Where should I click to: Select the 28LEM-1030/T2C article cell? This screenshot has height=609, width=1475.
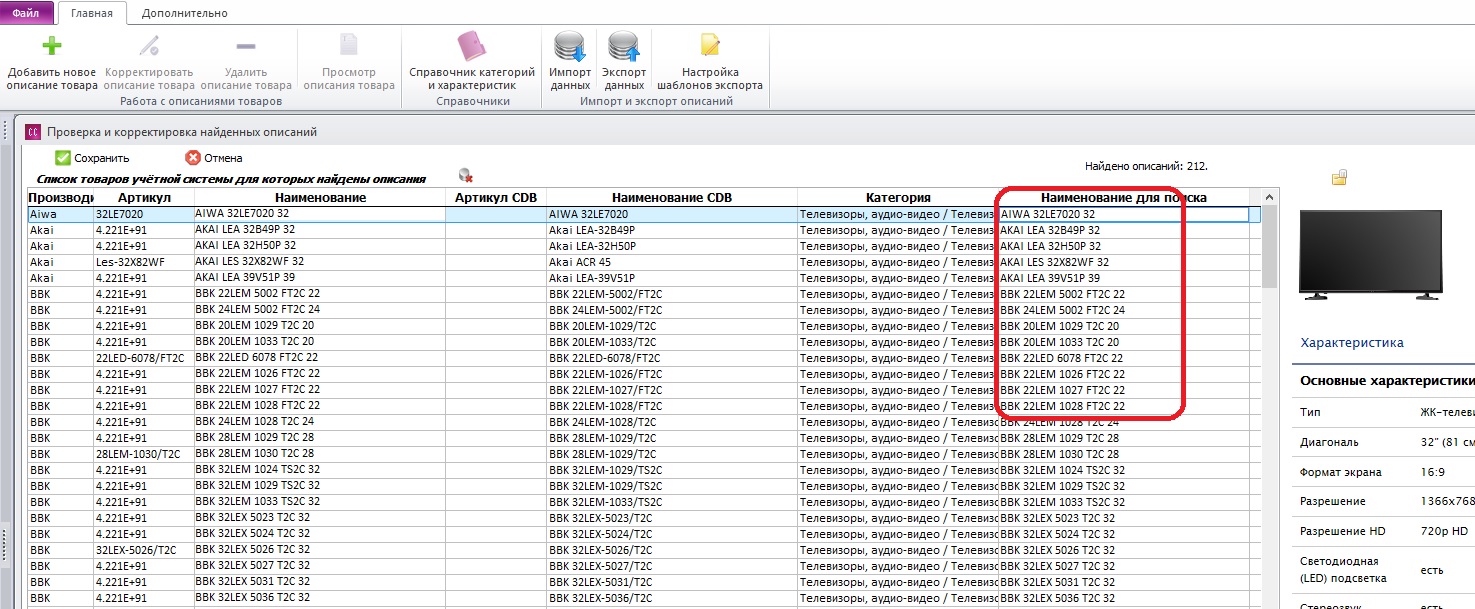143,454
